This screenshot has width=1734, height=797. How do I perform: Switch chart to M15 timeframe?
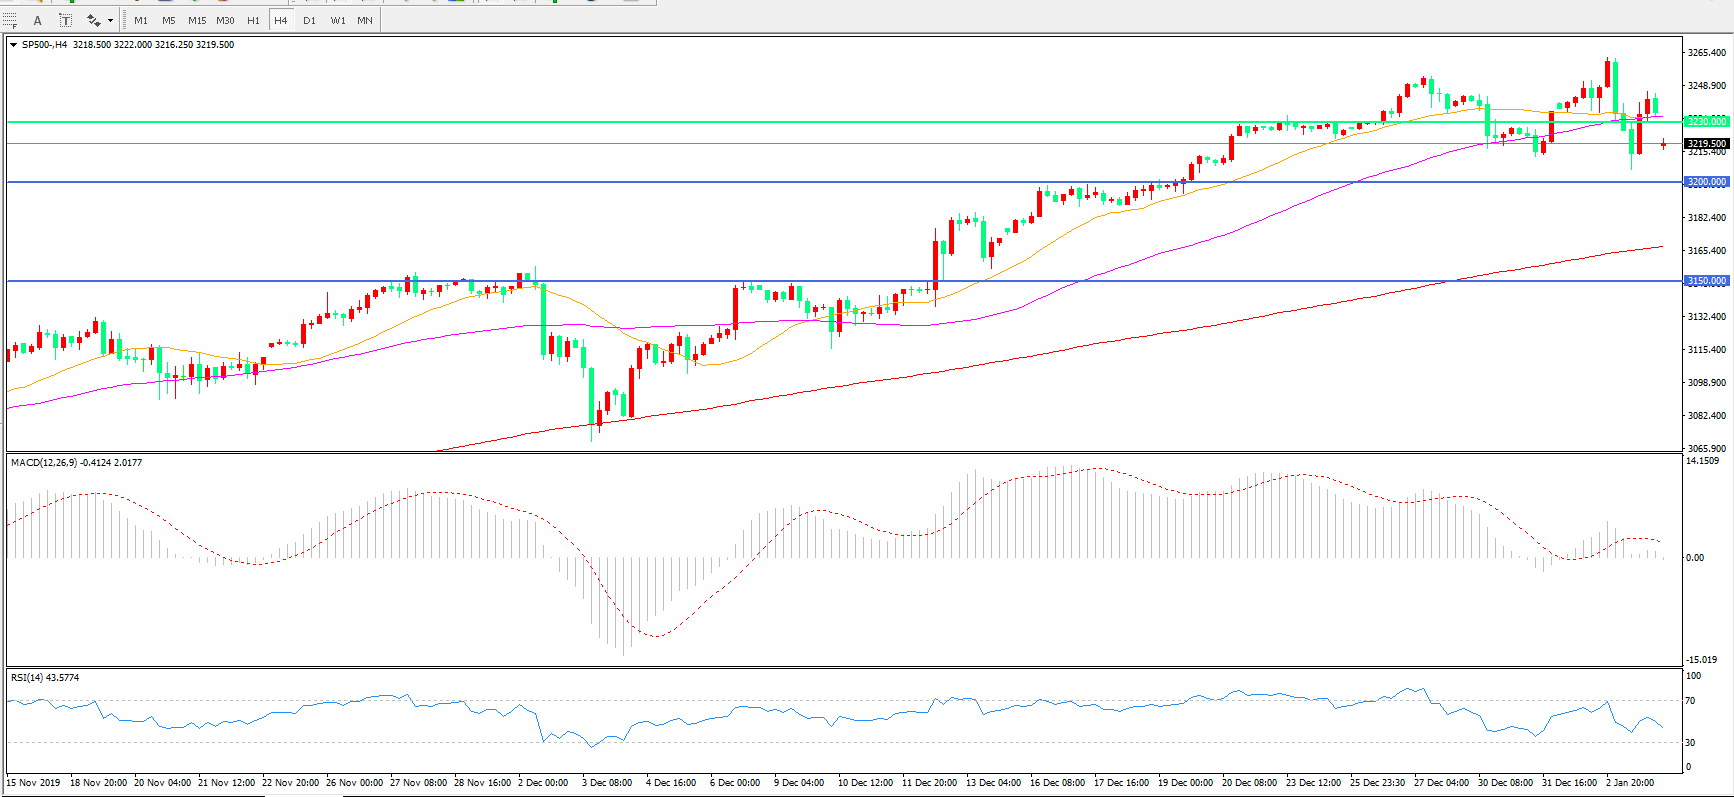197,20
